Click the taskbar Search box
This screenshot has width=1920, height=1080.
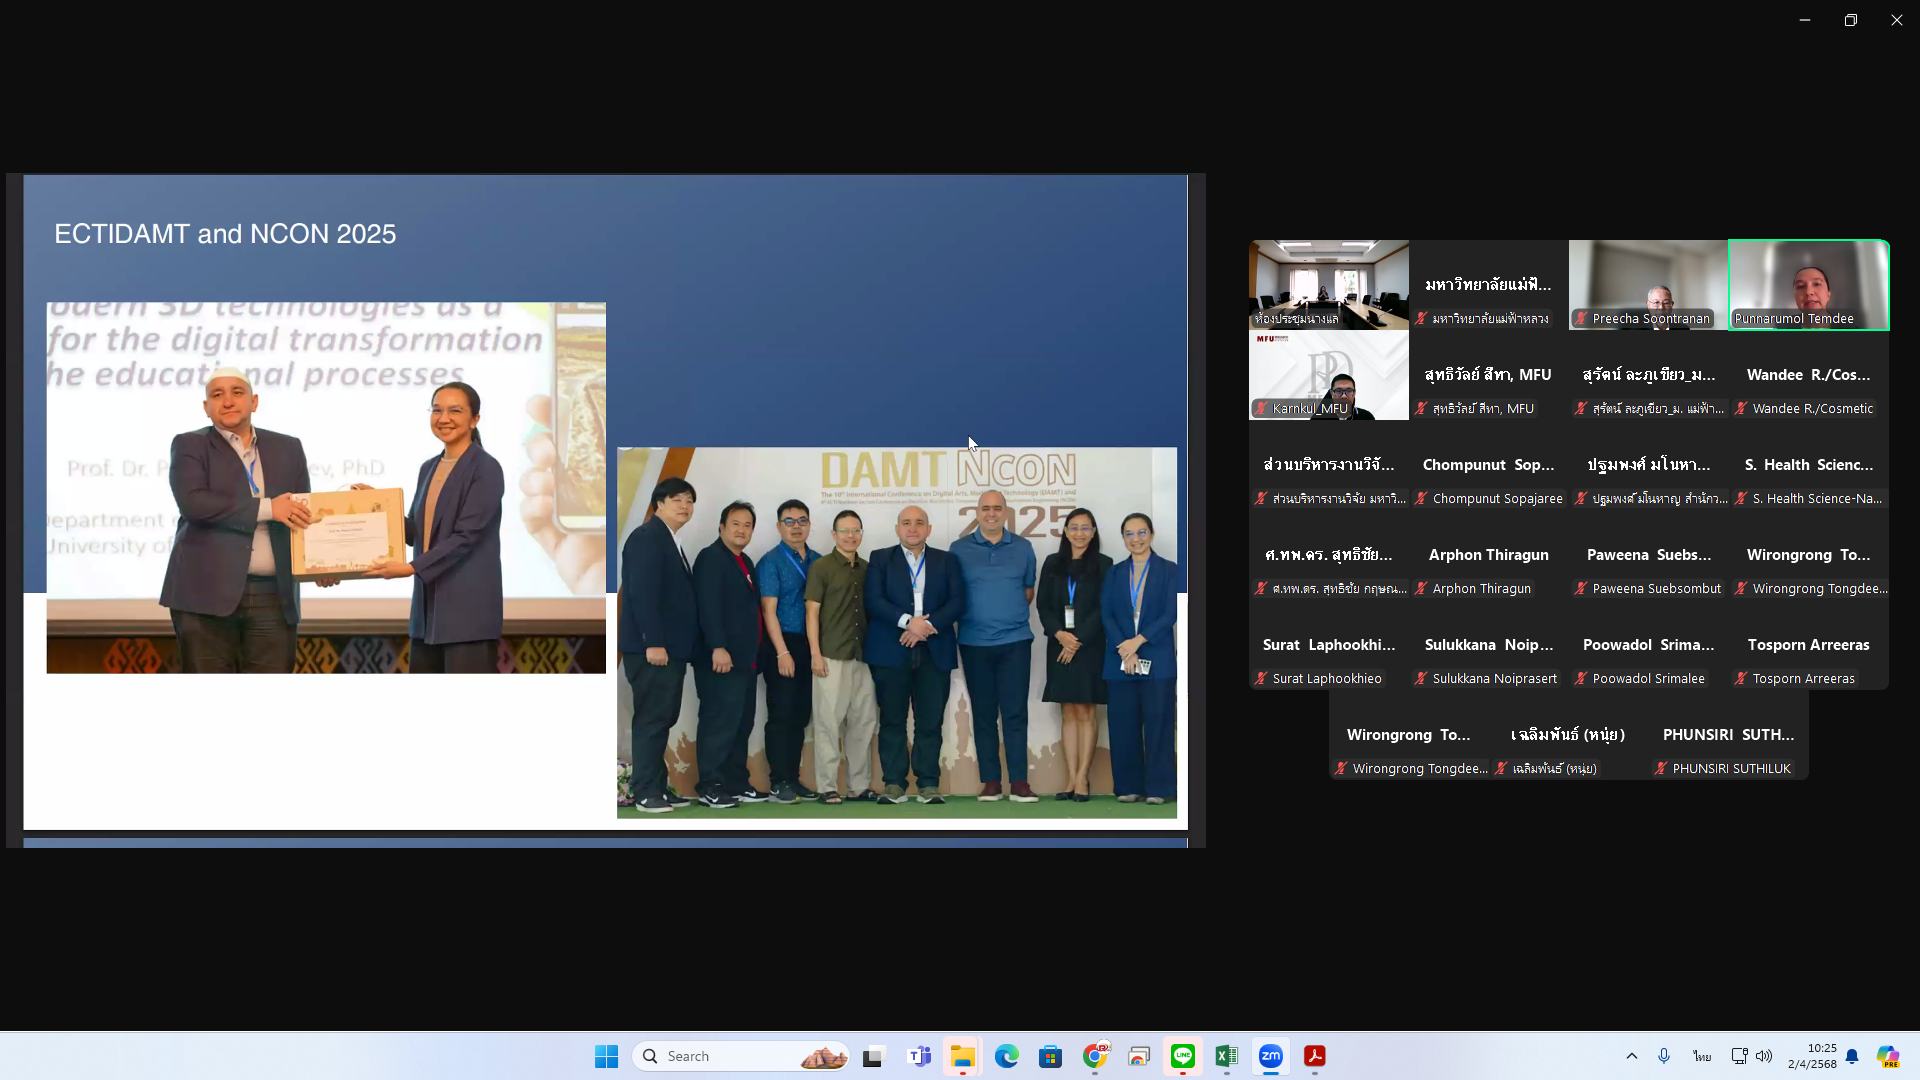pos(741,1056)
